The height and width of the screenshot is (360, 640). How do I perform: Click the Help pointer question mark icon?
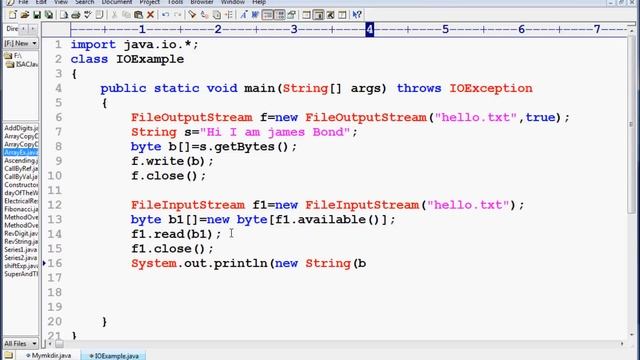click(357, 15)
